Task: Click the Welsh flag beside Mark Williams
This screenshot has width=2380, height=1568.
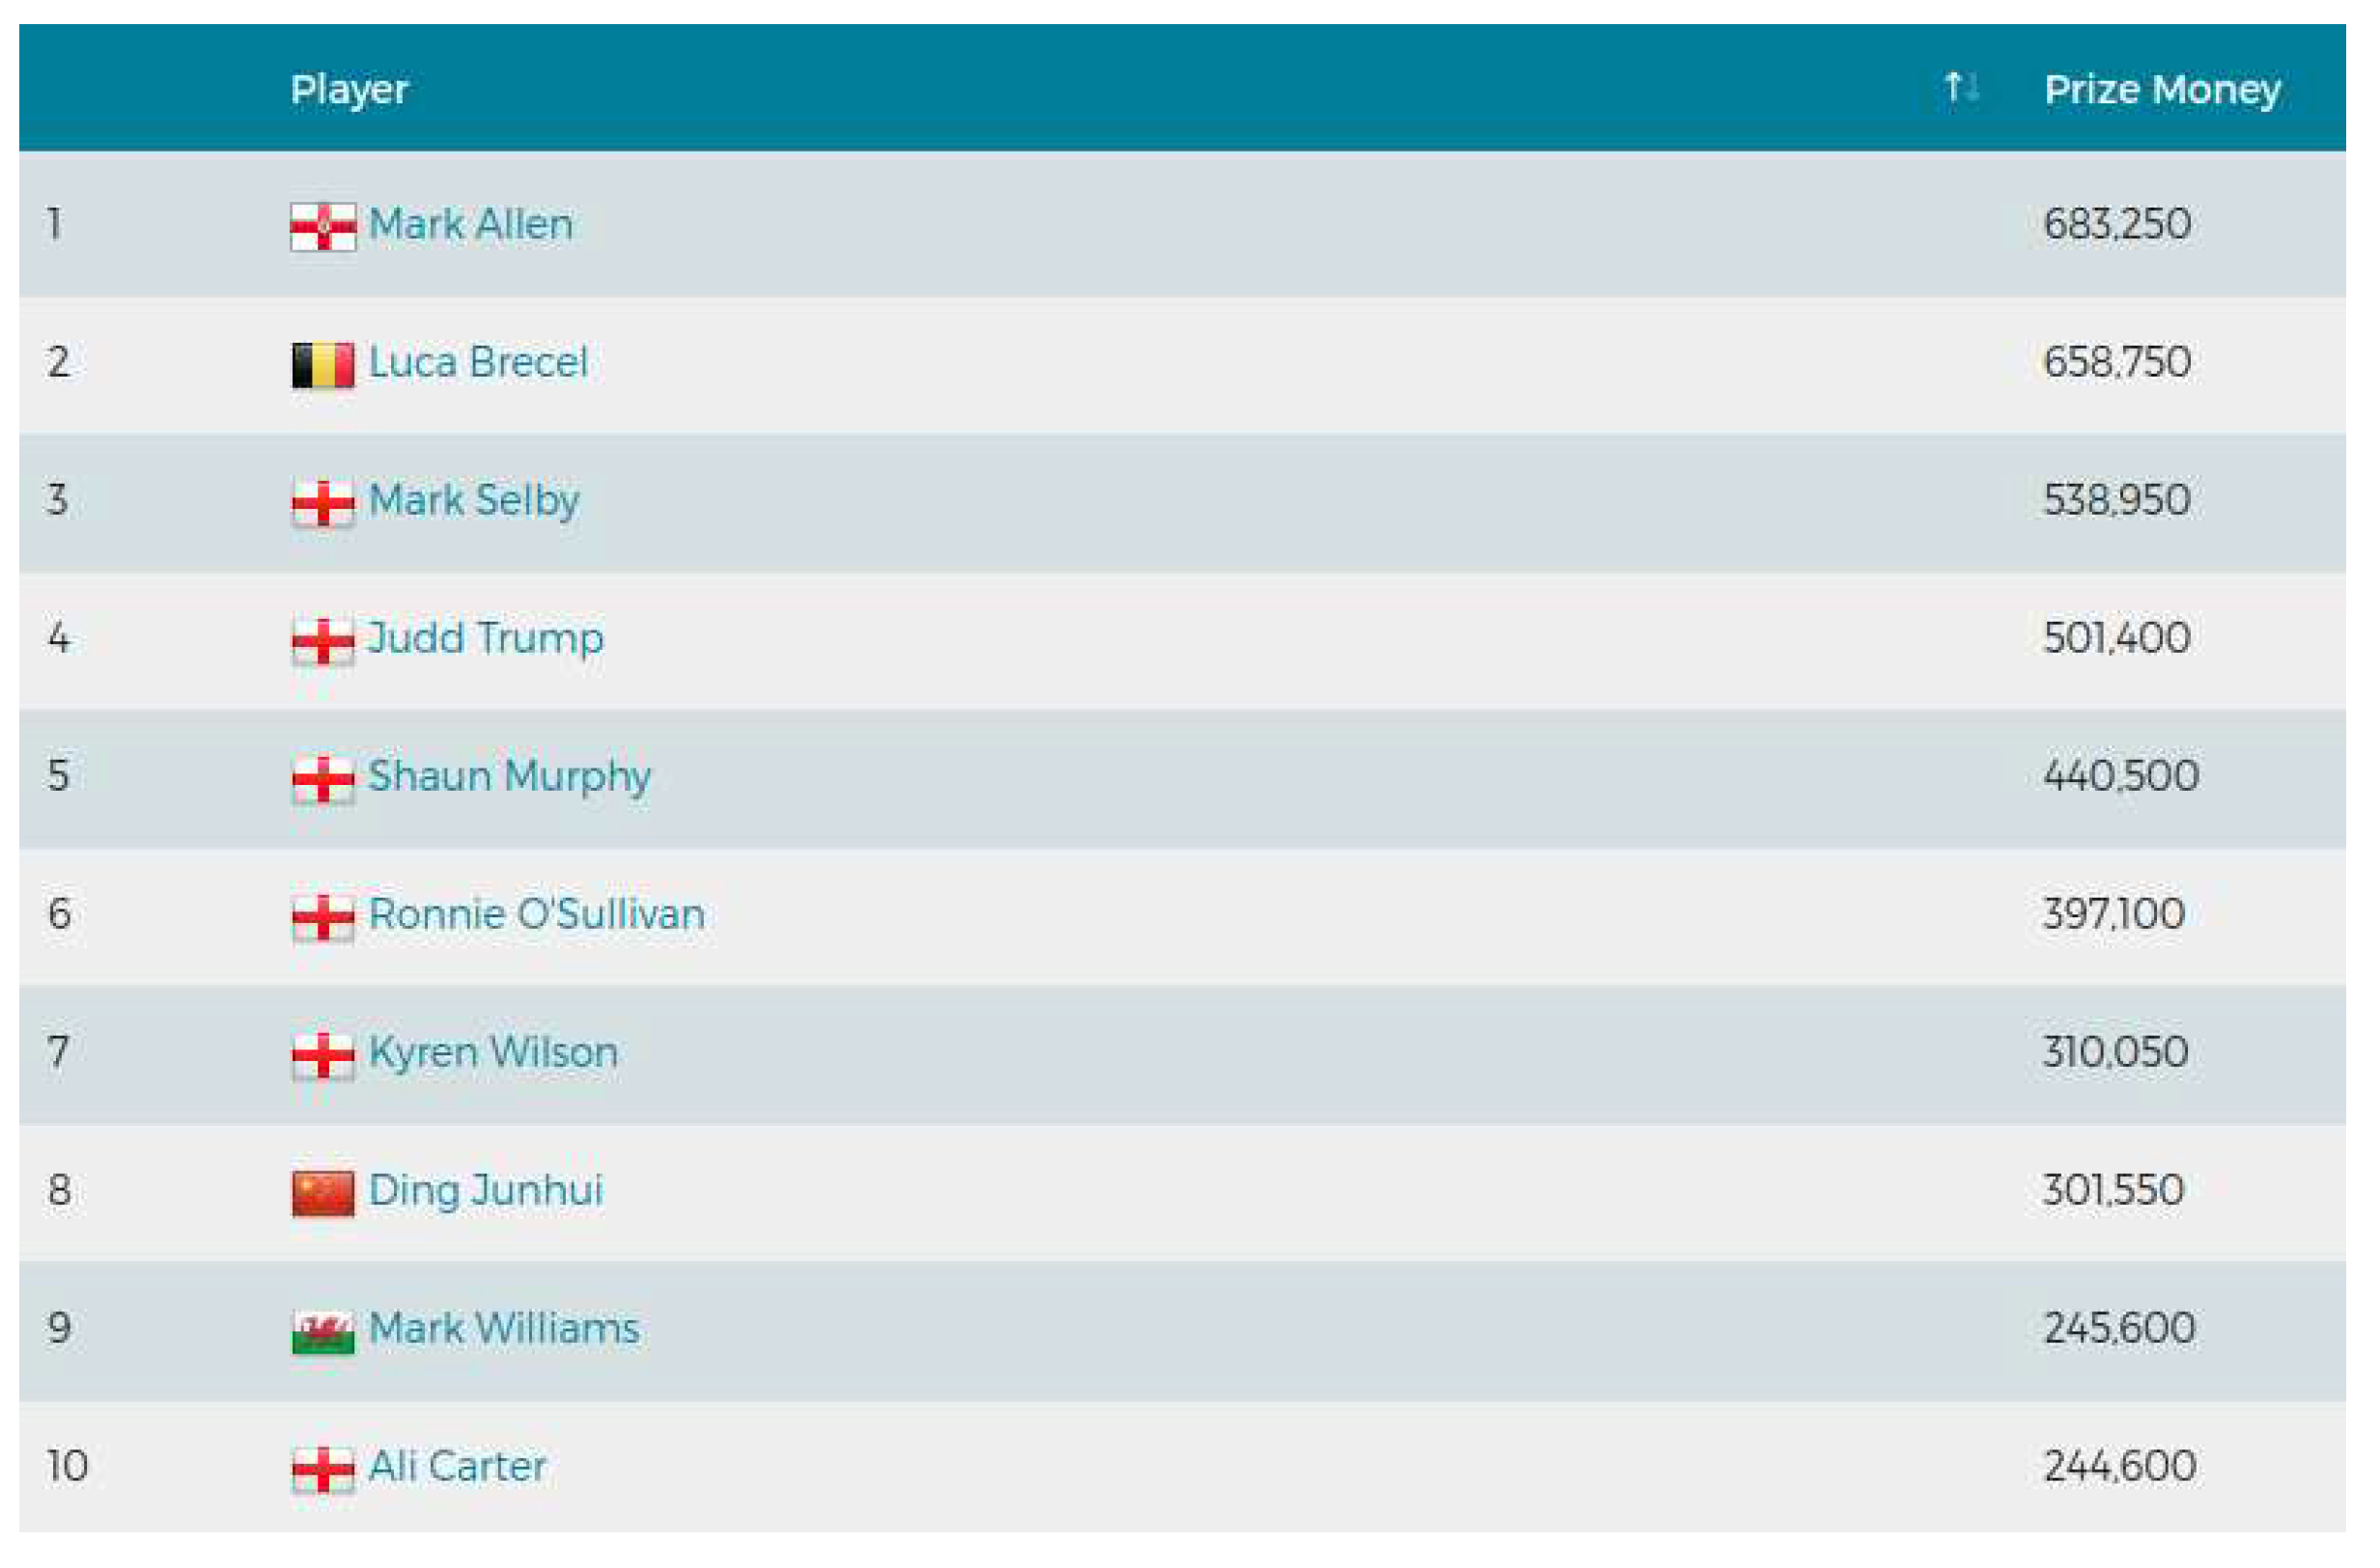Action: (323, 1331)
